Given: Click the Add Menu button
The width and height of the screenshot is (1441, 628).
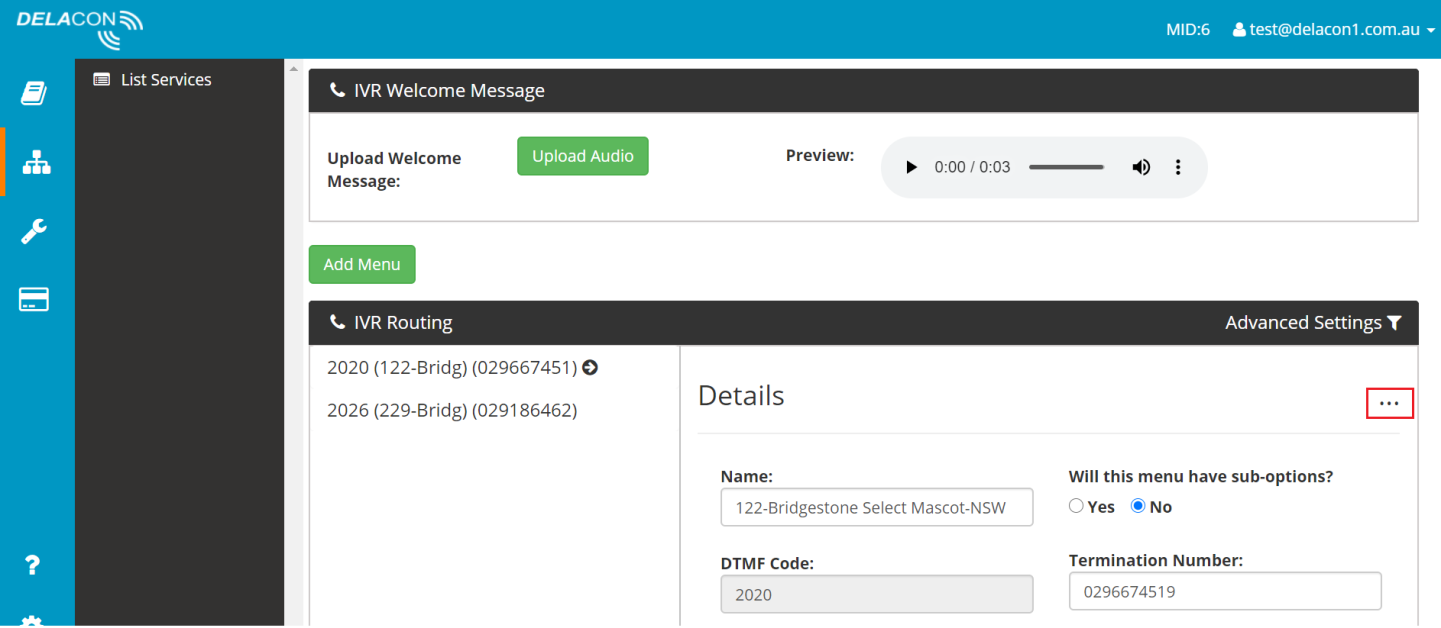Looking at the screenshot, I should (x=362, y=264).
